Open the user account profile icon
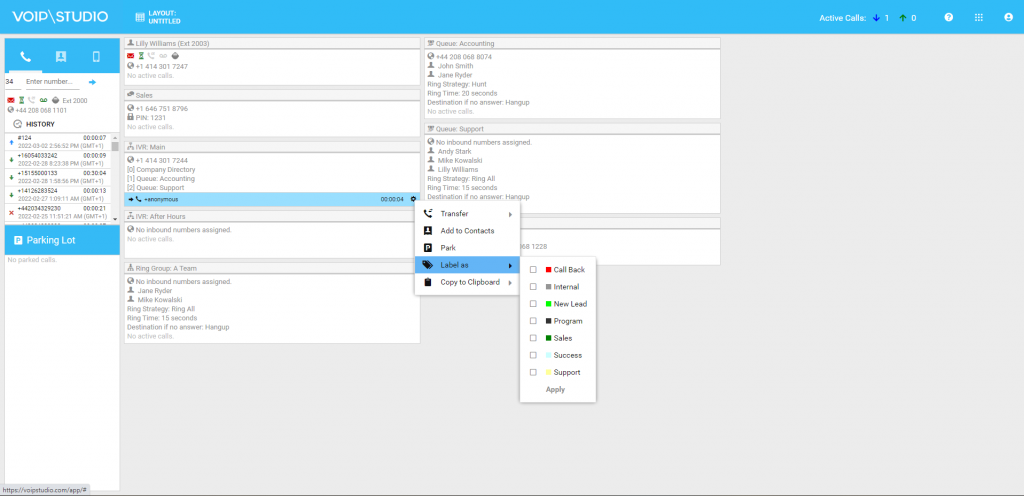Screen dimensions: 1024x496 click(1007, 18)
